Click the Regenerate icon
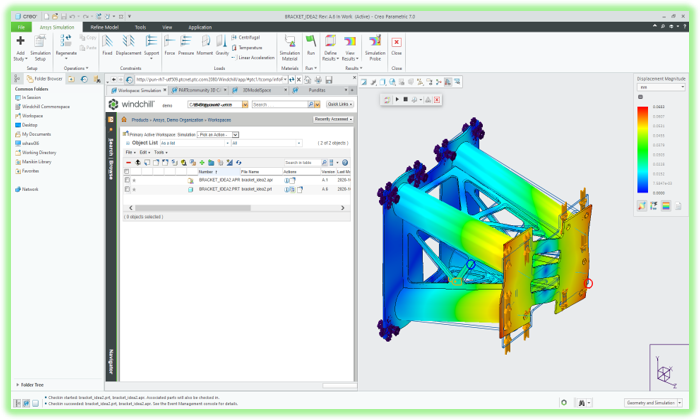 (x=66, y=41)
